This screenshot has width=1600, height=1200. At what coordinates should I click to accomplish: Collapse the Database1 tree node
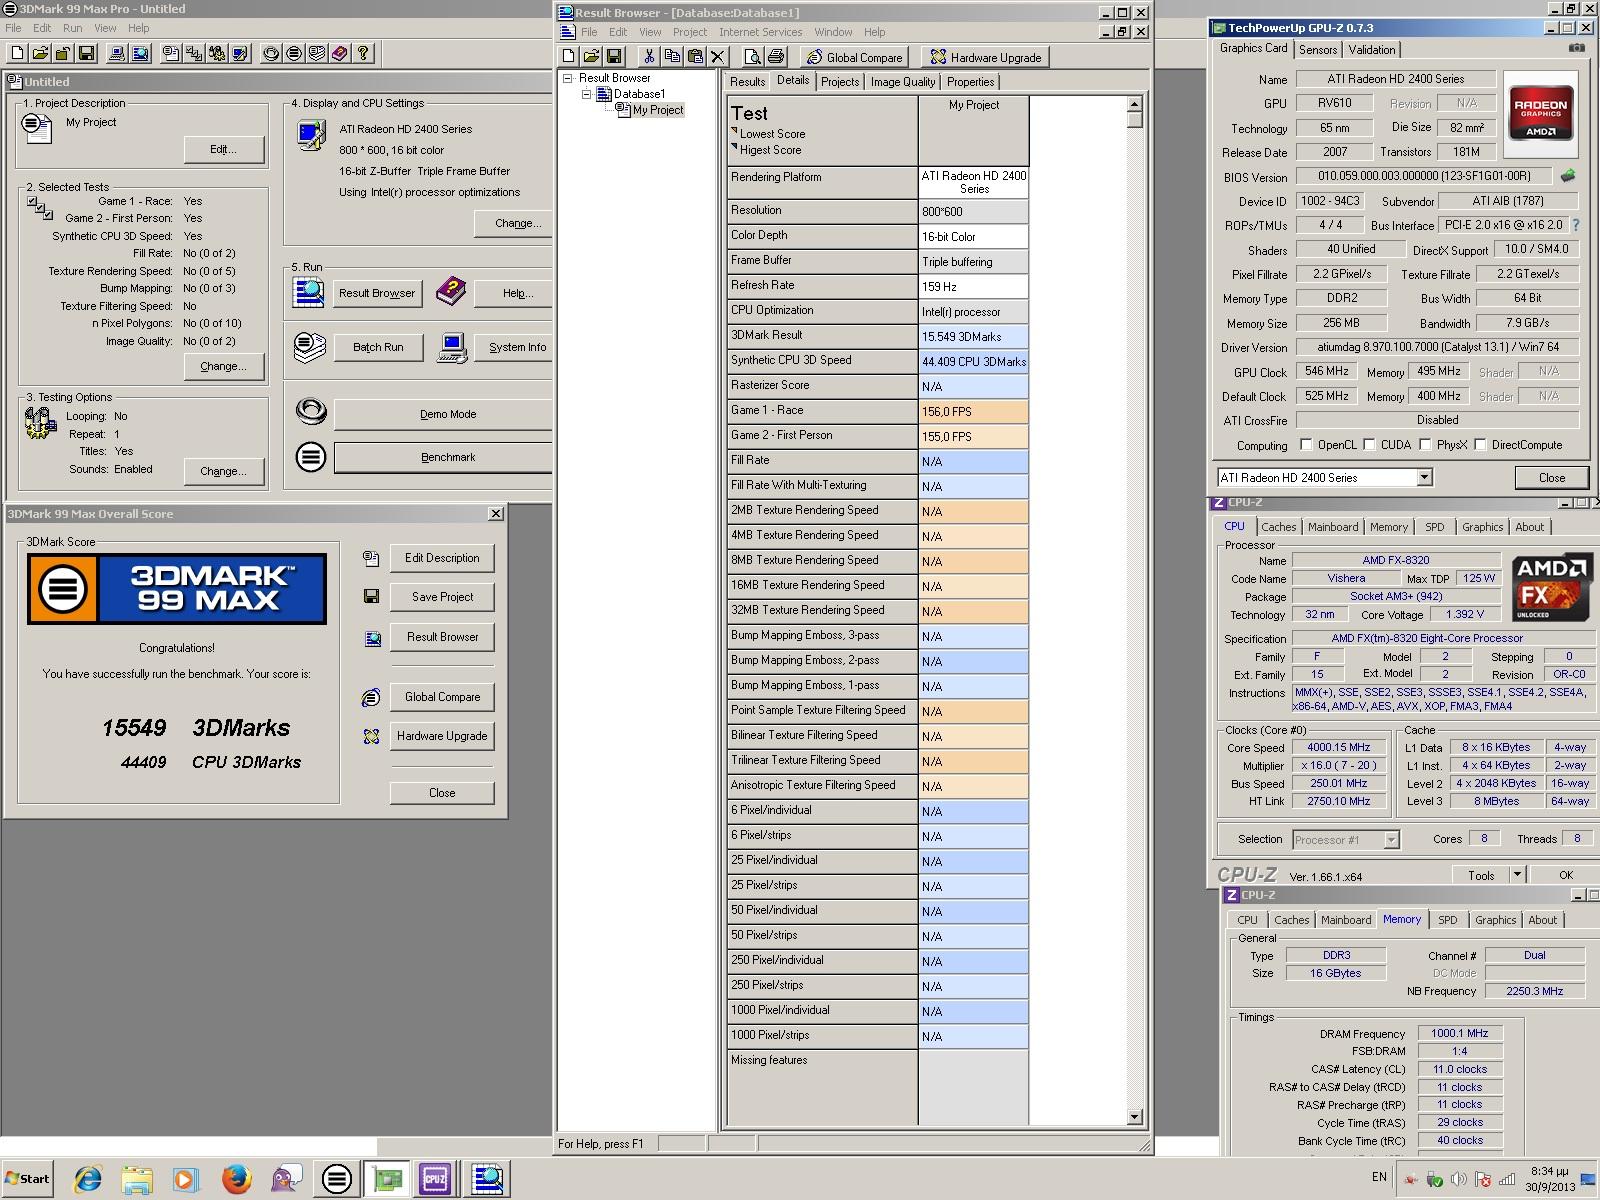coord(587,94)
